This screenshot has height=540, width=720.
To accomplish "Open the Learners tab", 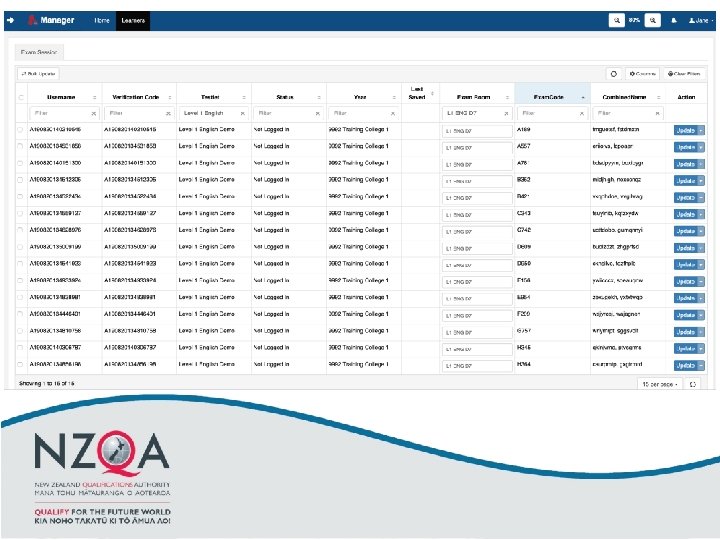I will click(x=133, y=21).
